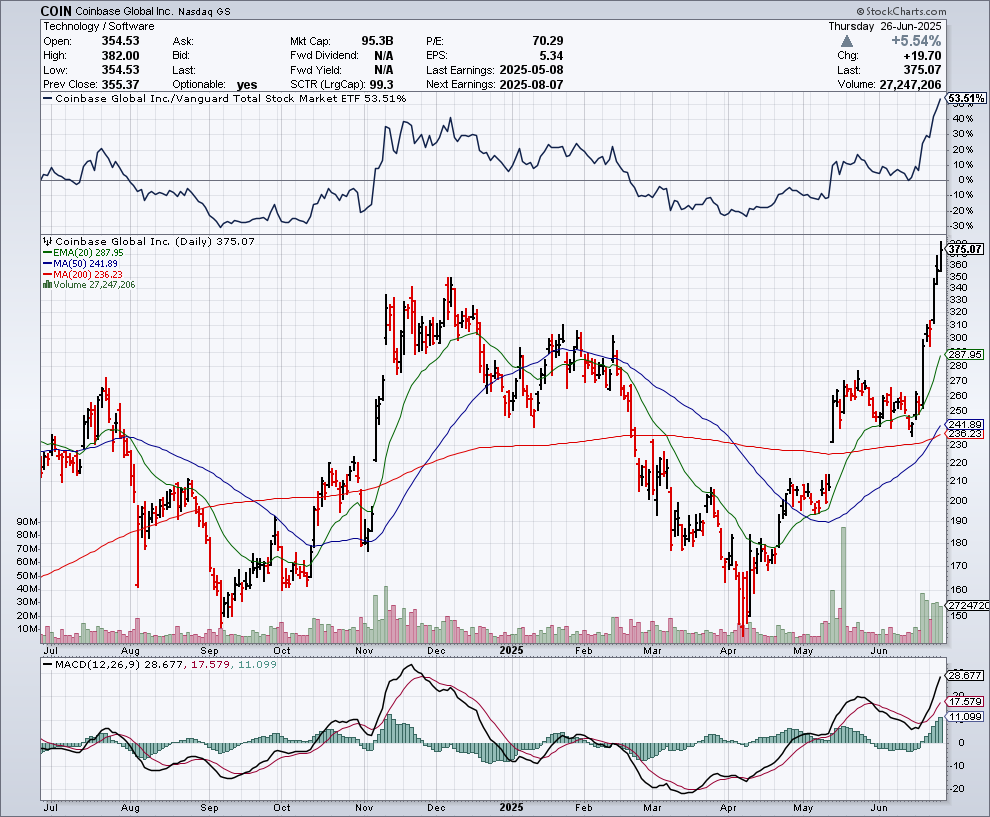This screenshot has height=817, width=990.
Task: Click the COIN ticker symbol in header
Action: click(x=56, y=11)
